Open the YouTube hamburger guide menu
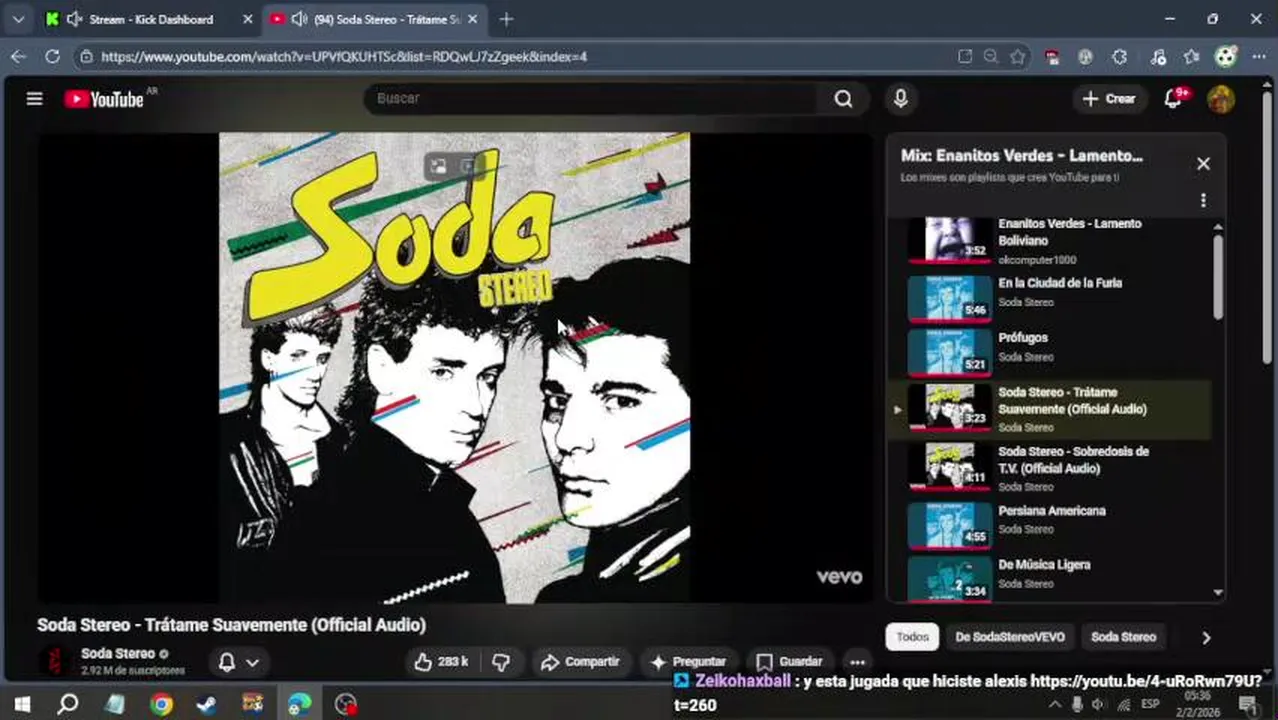This screenshot has height=720, width=1278. 35,98
